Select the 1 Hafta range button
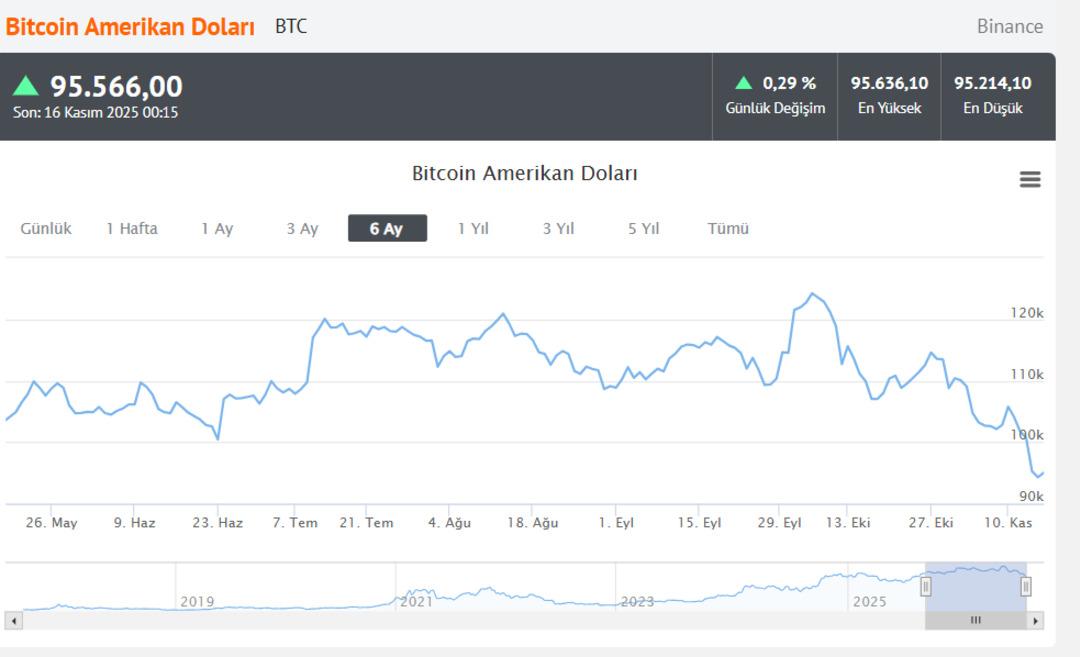The height and width of the screenshot is (657, 1080). pyautogui.click(x=132, y=228)
